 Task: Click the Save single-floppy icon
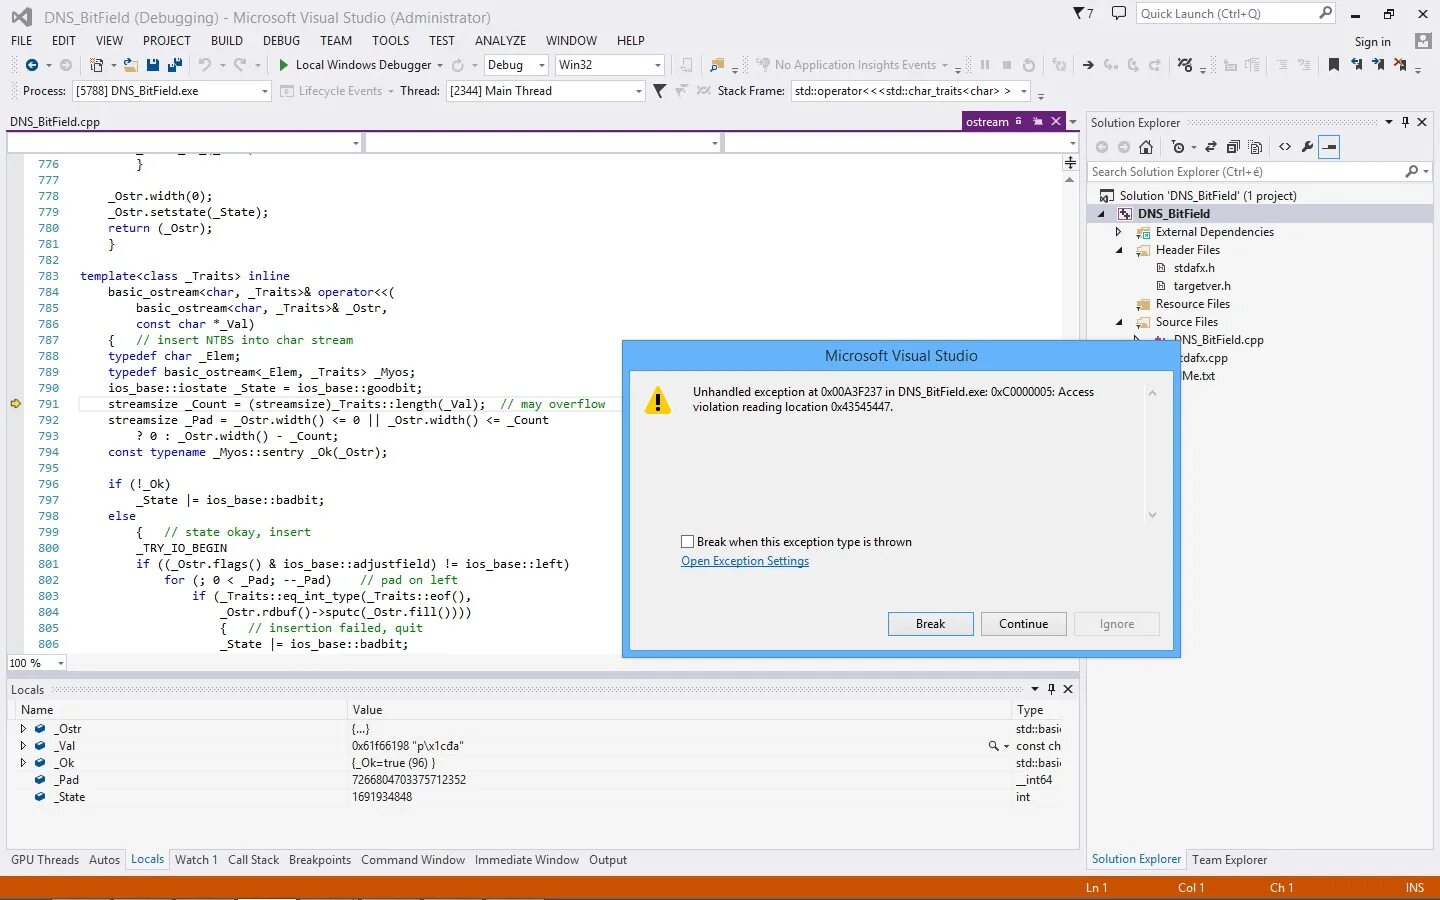(x=153, y=65)
